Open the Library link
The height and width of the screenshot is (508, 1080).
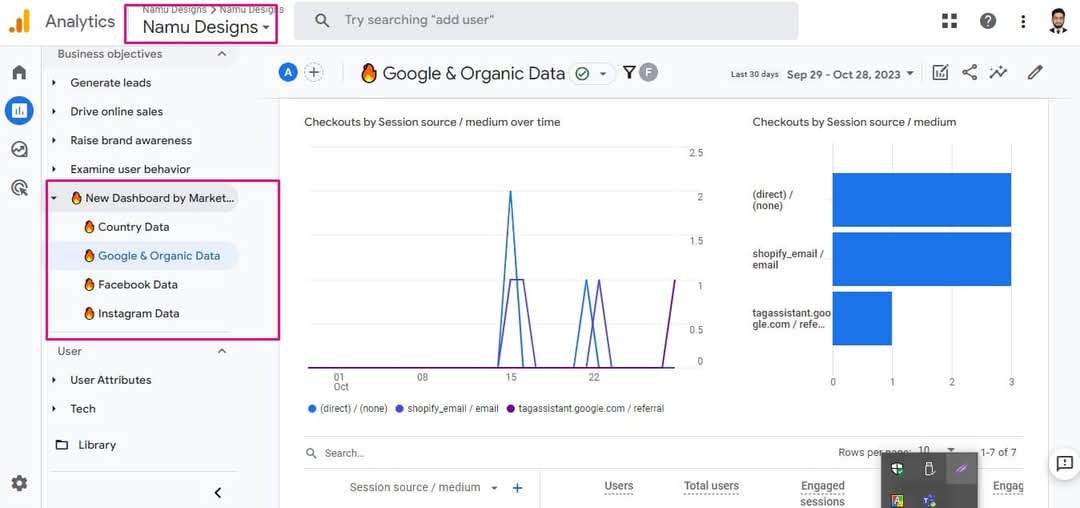coord(97,445)
